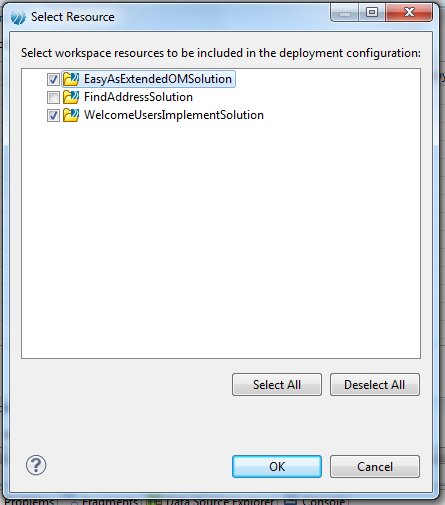Check the FindAddressSolution checkbox
Viewport: 445px width, 505px height.
tap(53, 97)
